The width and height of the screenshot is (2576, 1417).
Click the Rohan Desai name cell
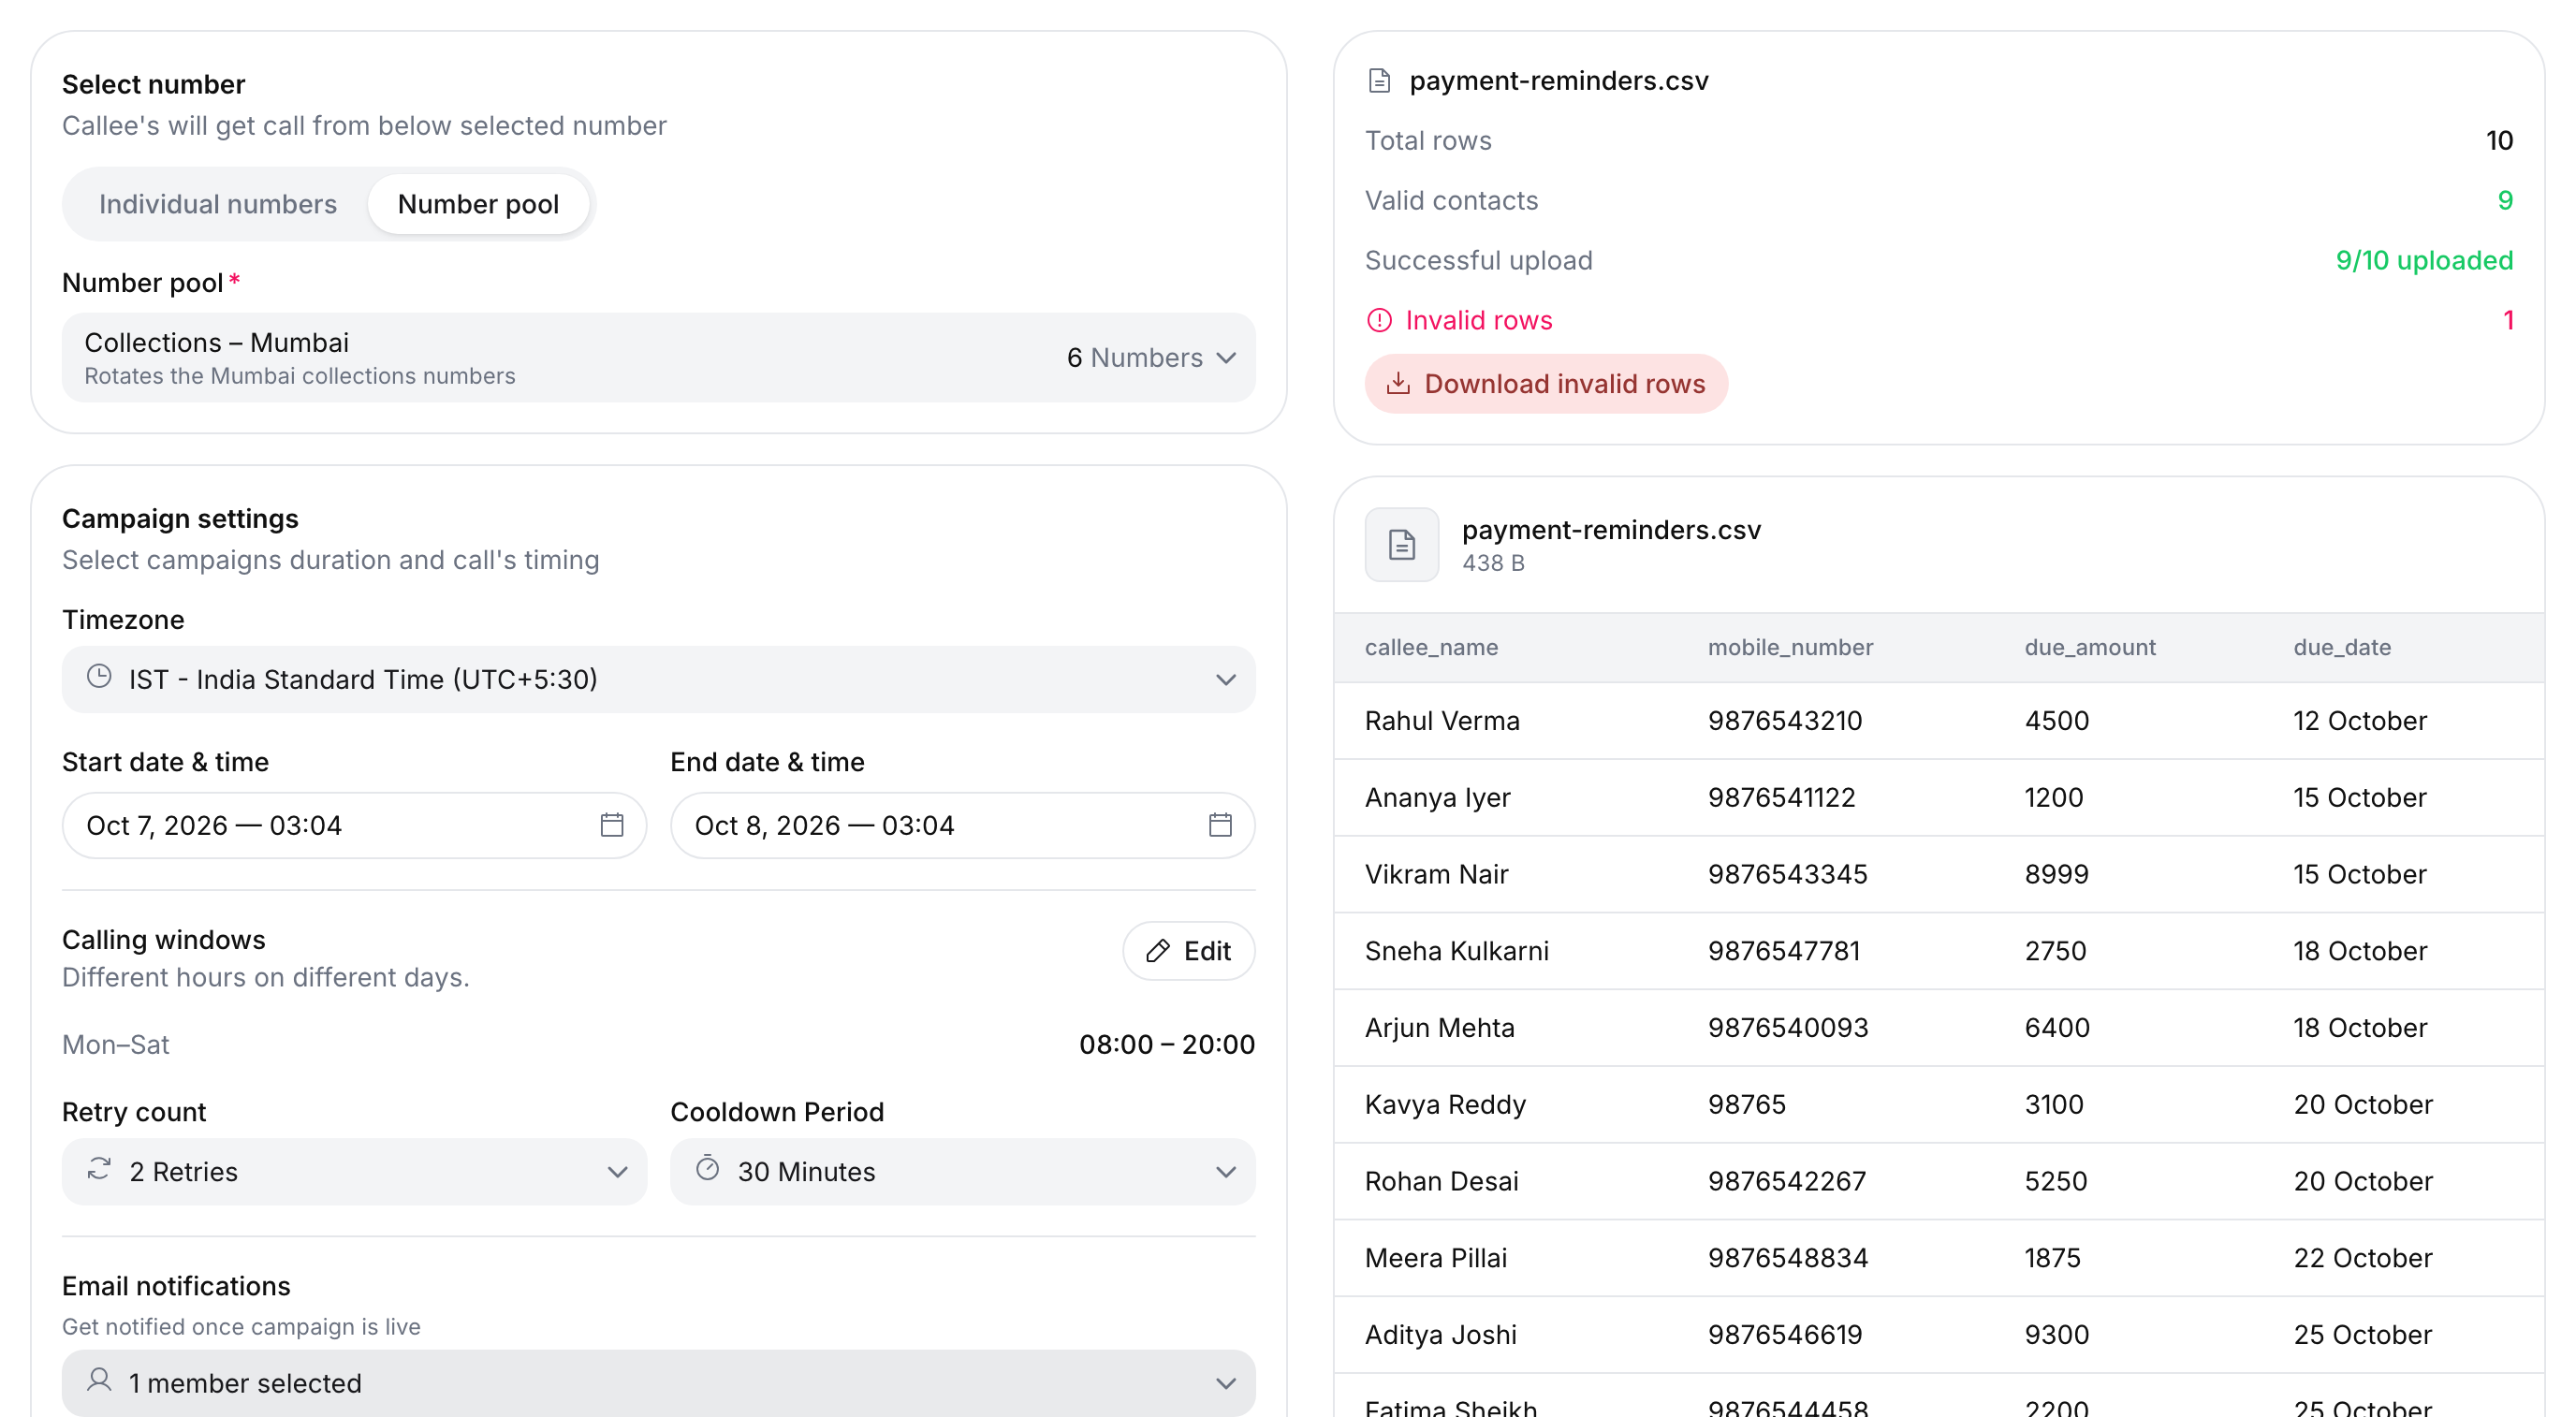point(1441,1182)
